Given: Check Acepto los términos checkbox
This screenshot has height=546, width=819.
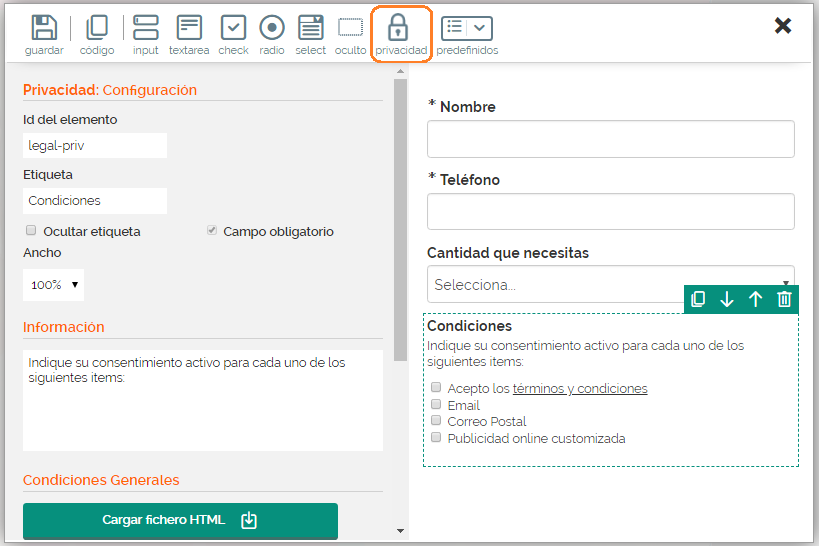Looking at the screenshot, I should click(x=436, y=387).
